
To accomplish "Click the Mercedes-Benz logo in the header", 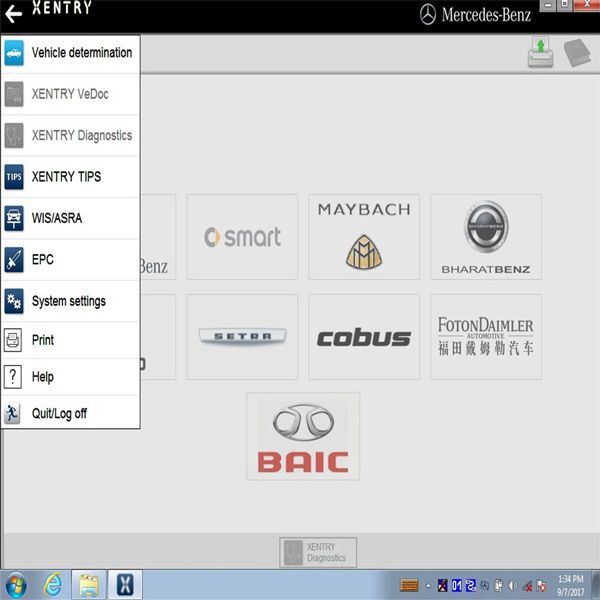I will [x=475, y=15].
